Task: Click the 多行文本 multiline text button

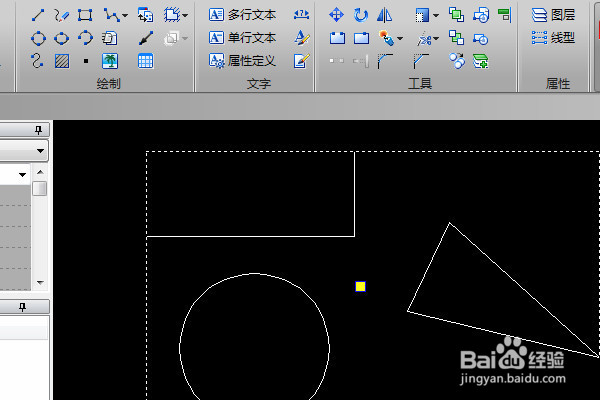Action: point(242,15)
